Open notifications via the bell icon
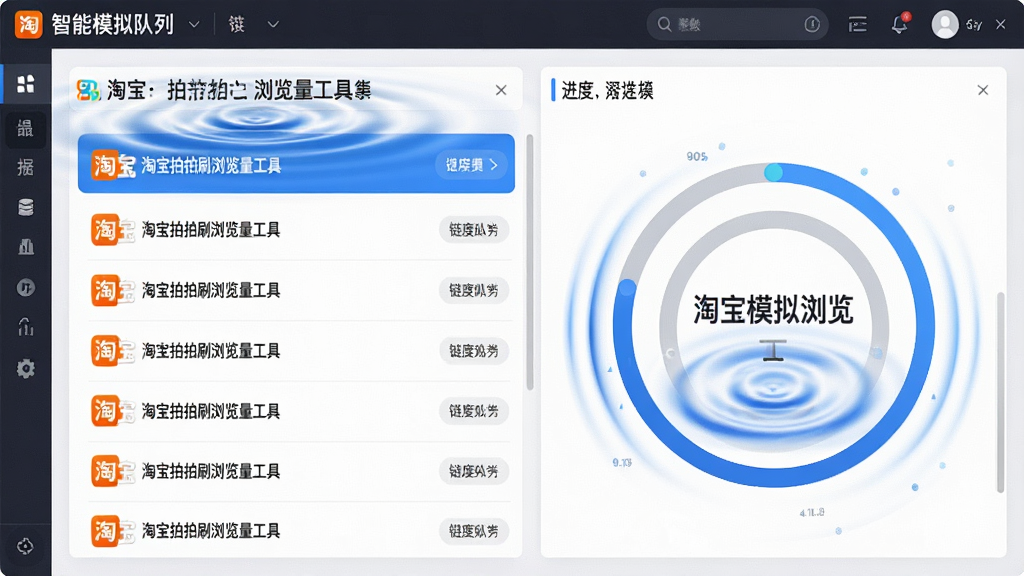Viewport: 1024px width, 576px height. pyautogui.click(x=899, y=24)
